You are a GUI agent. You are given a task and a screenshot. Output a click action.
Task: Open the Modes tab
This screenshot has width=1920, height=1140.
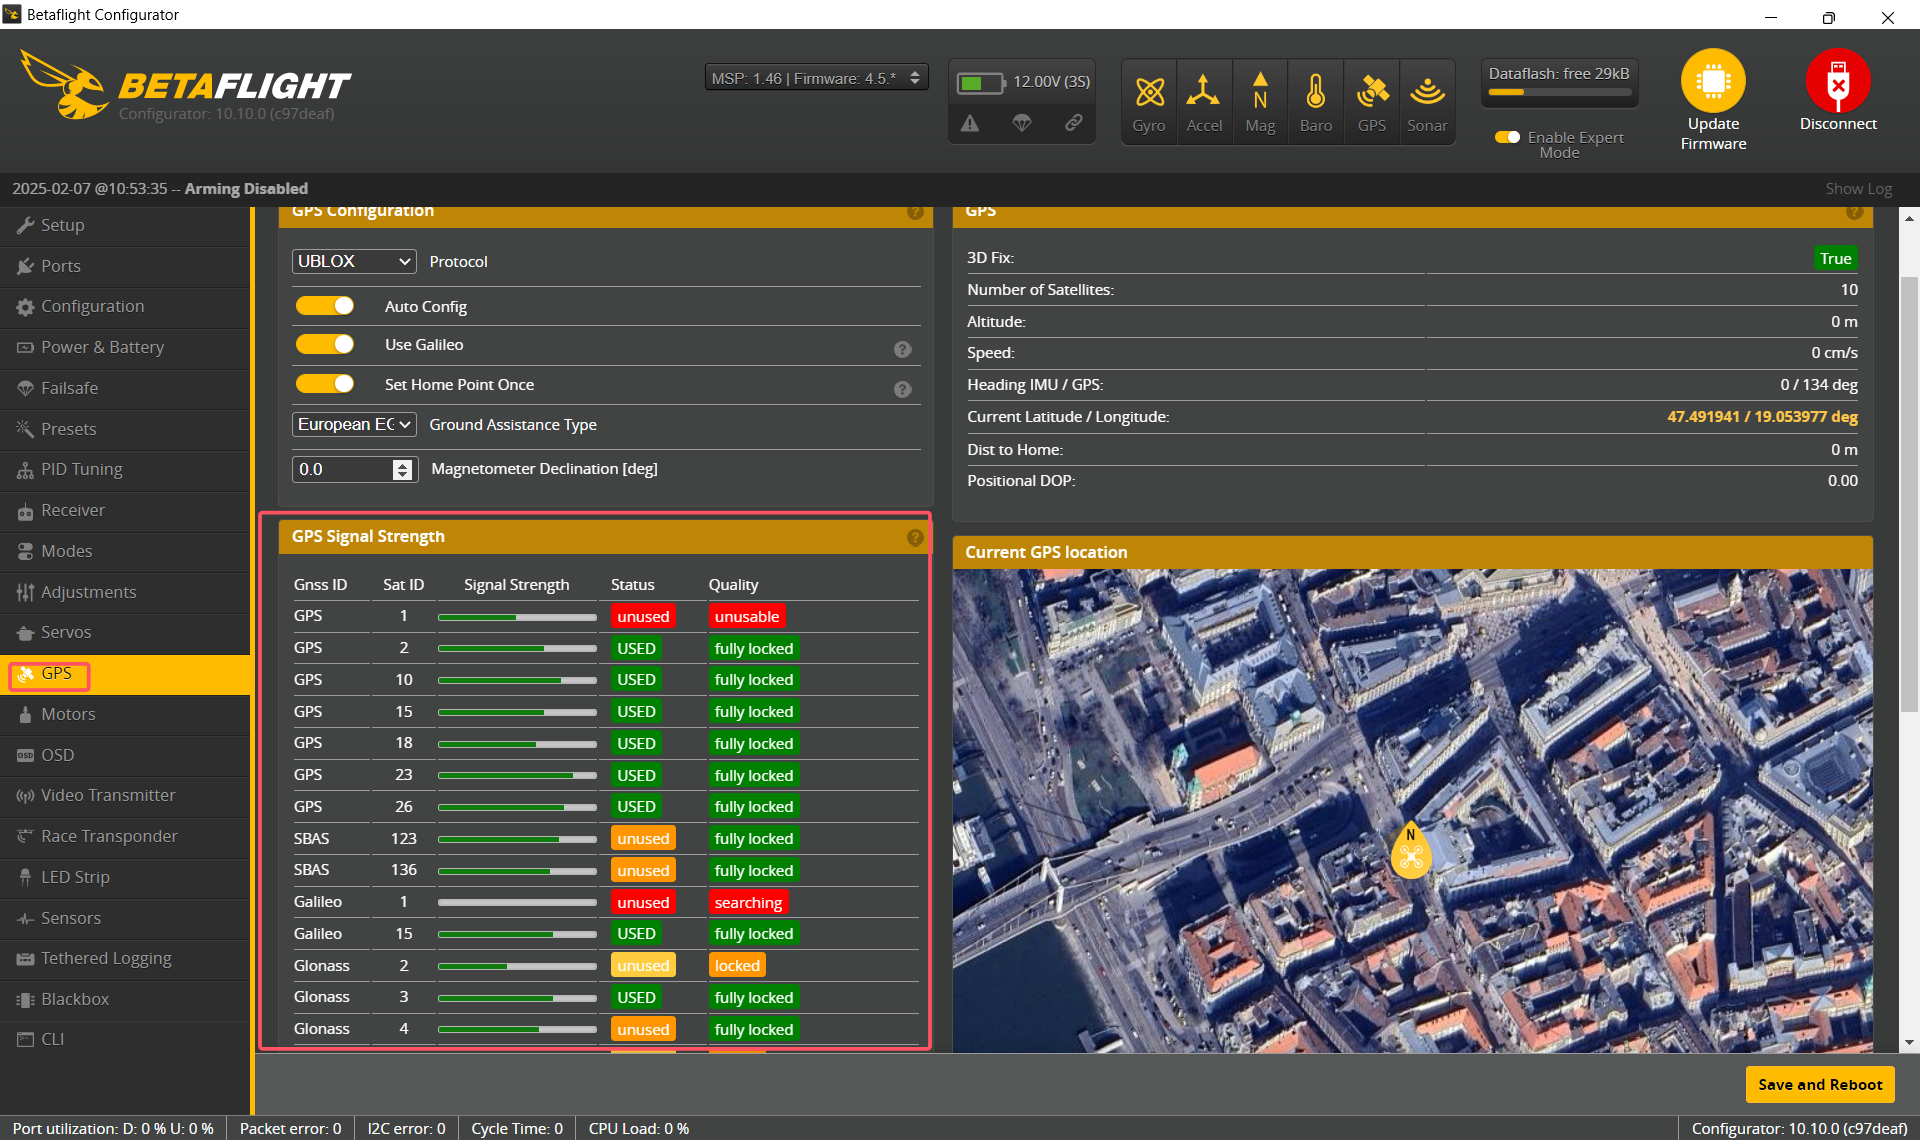click(125, 551)
